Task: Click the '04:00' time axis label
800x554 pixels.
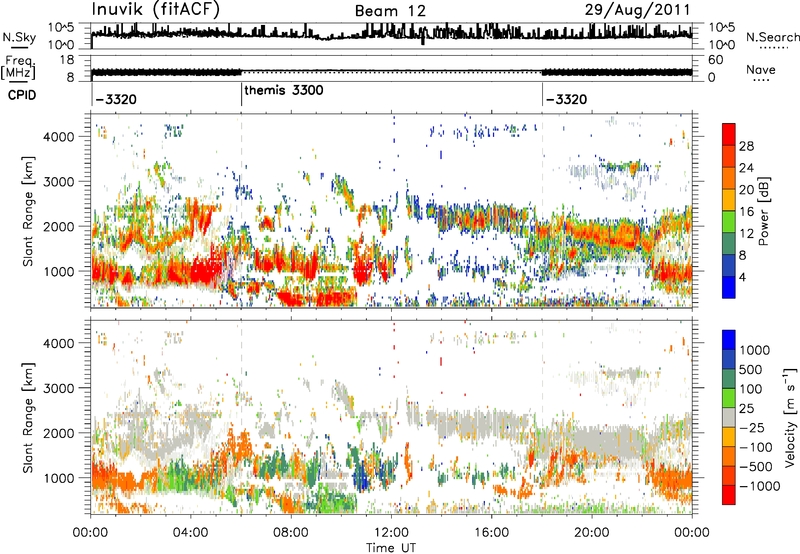Action: click(x=191, y=533)
